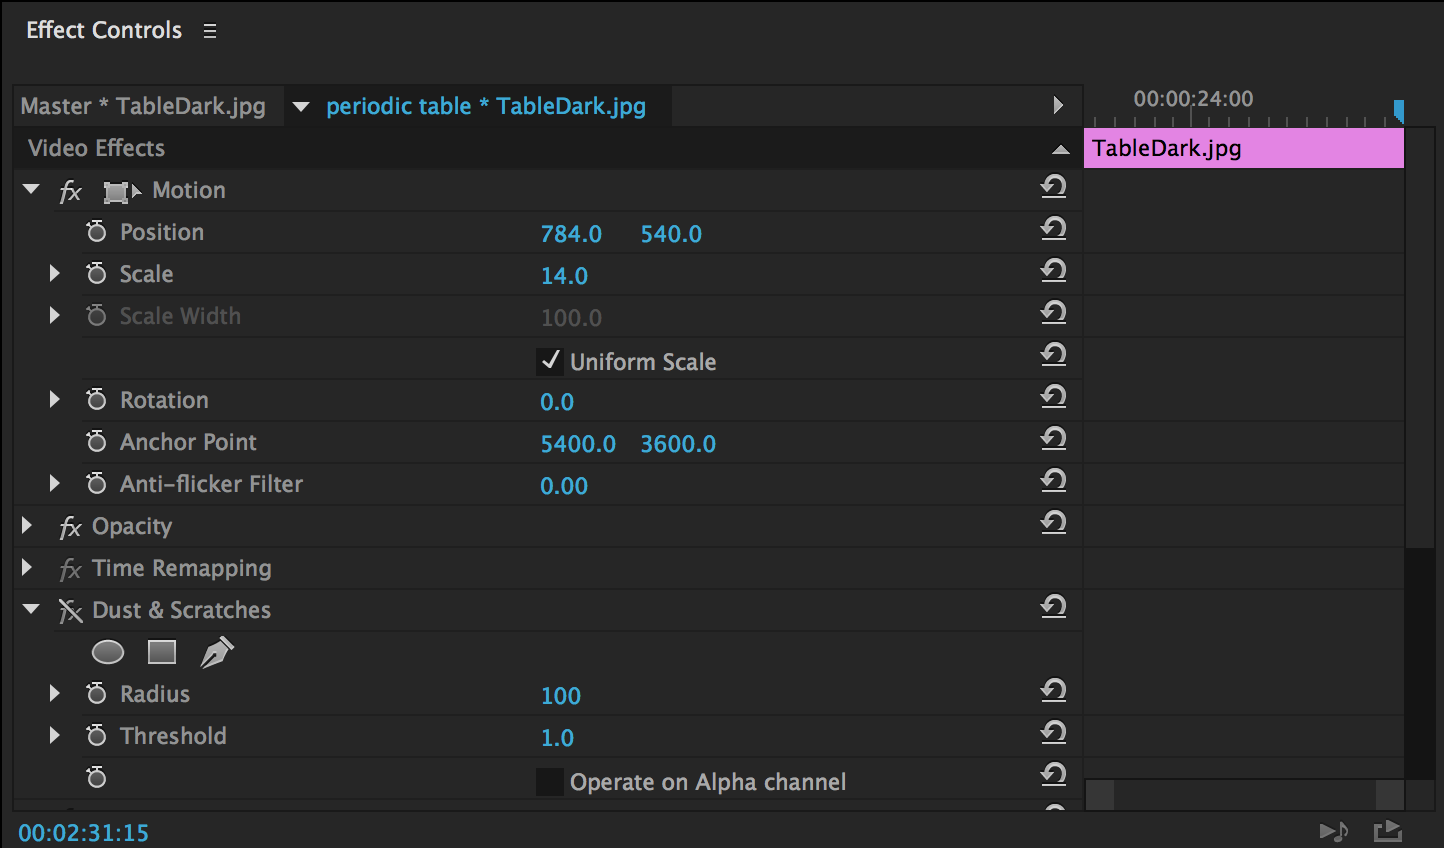The image size is (1444, 848).
Task: Enable the Dust & Scratches fx effect
Action: tap(70, 611)
